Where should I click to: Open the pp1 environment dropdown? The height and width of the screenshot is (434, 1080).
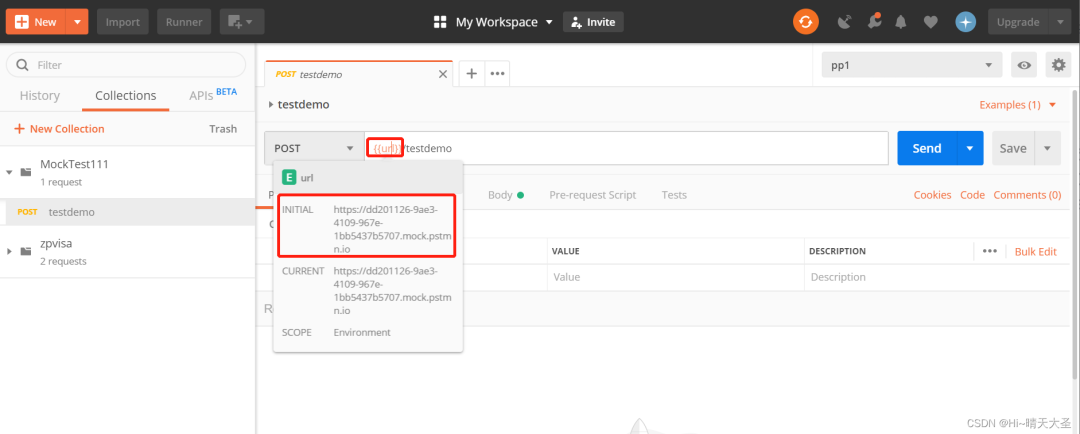coord(912,65)
